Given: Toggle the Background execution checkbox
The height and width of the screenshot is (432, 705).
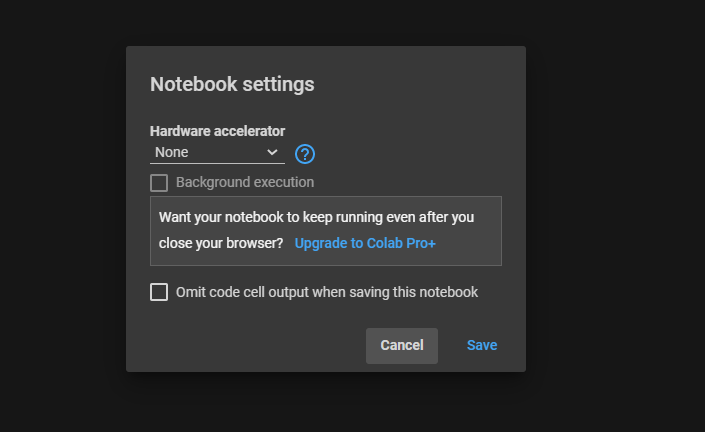Looking at the screenshot, I should pyautogui.click(x=159, y=183).
